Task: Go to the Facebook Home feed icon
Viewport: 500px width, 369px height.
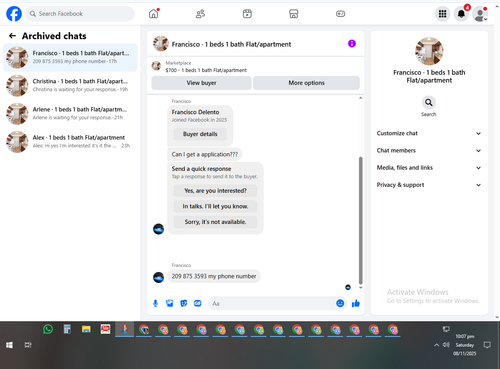Action: (153, 14)
